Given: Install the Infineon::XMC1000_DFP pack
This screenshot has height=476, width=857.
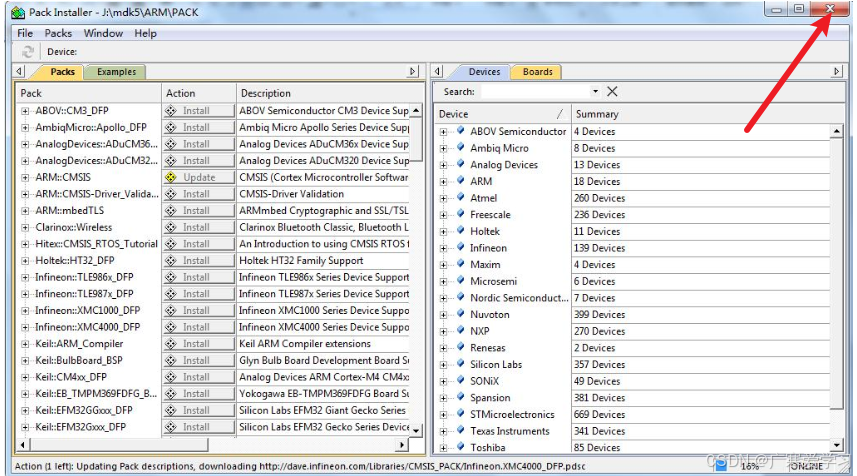Looking at the screenshot, I should [198, 310].
